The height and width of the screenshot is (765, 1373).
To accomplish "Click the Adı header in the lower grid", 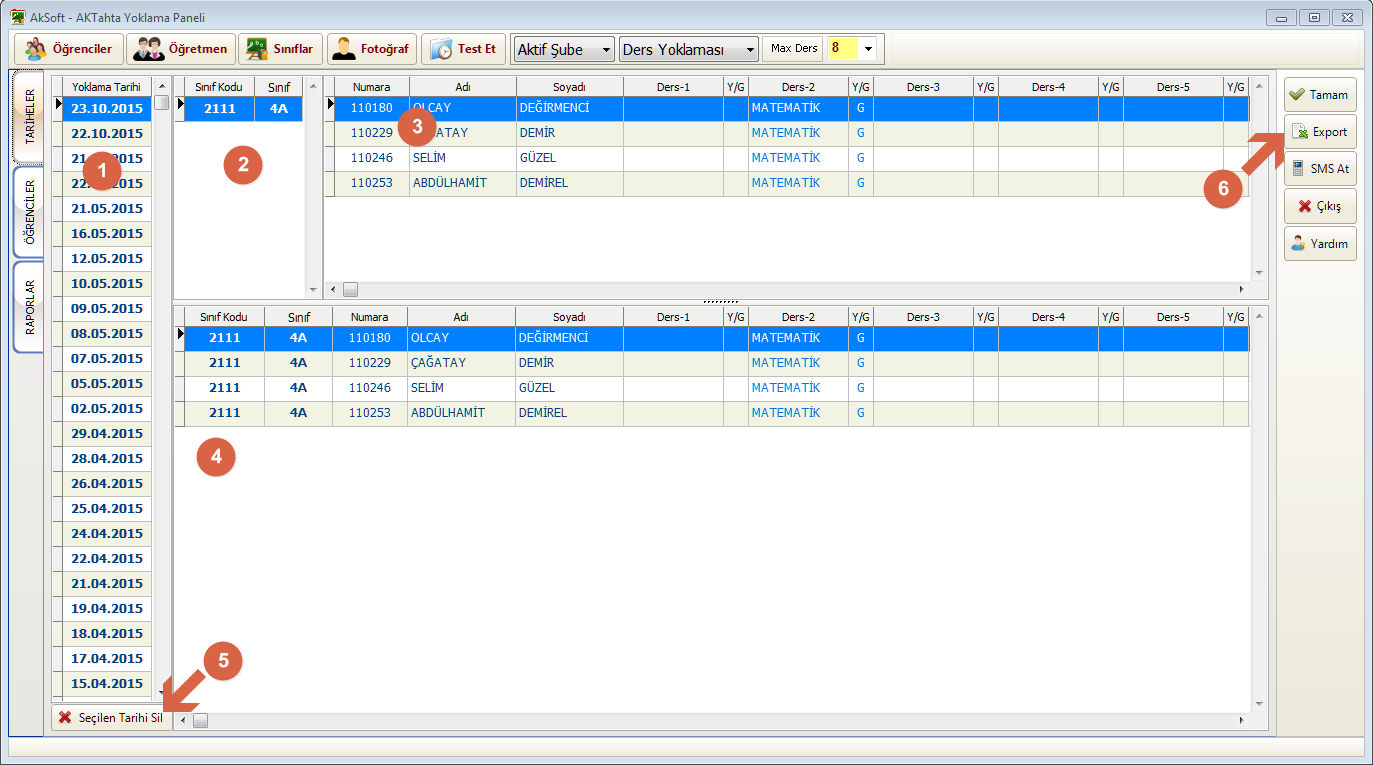I will pyautogui.click(x=461, y=316).
